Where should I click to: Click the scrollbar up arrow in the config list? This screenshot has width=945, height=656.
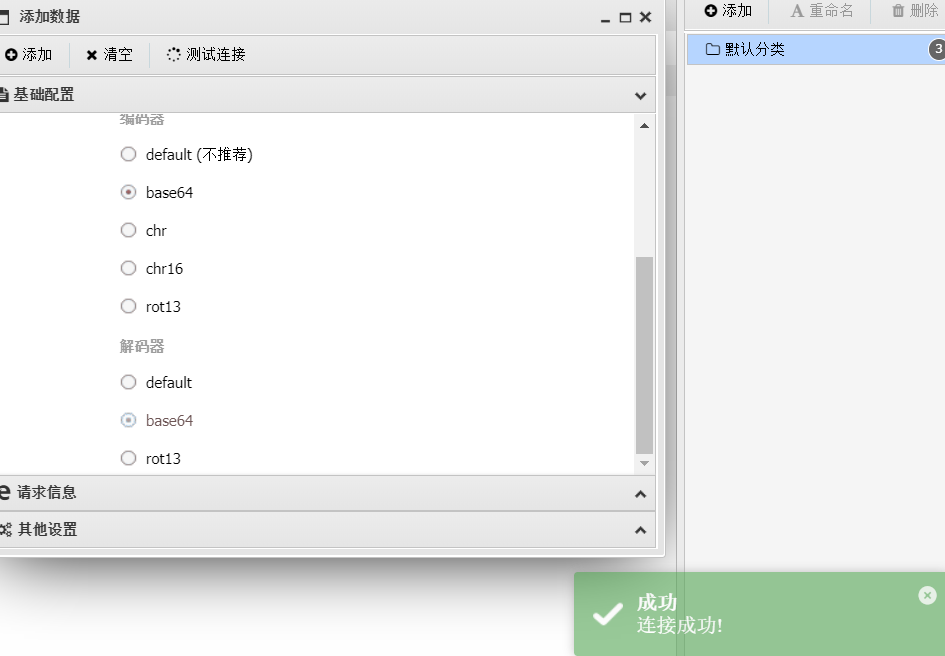[644, 125]
